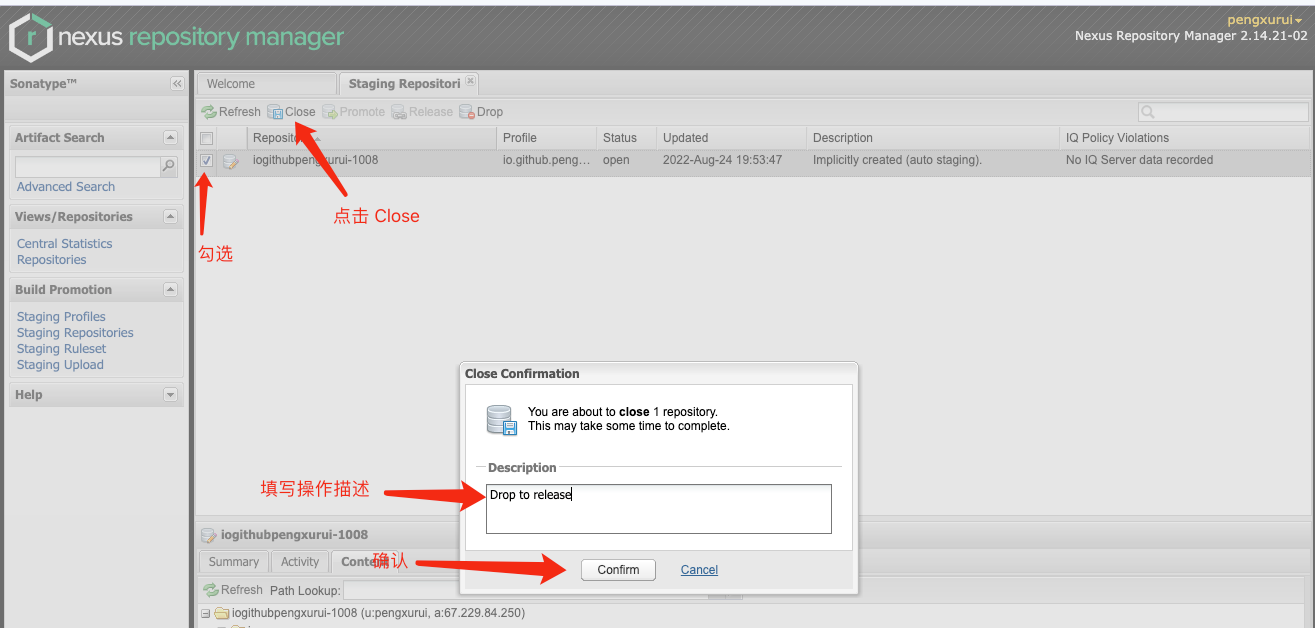
Task: Select the iogithubpengxurui-1008 repository name cell
Action: tap(371, 160)
